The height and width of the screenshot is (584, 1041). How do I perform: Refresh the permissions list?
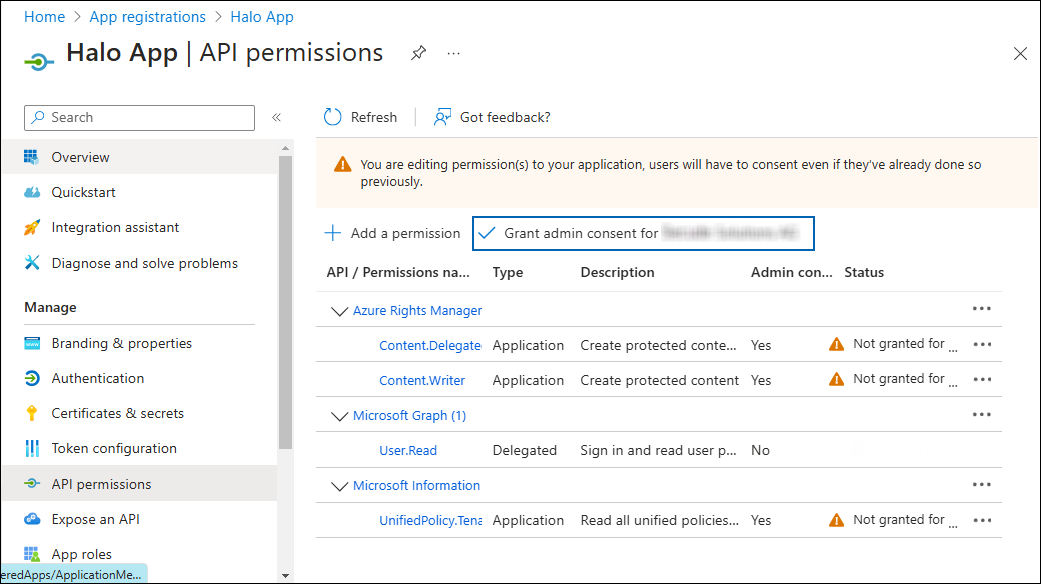[x=361, y=117]
